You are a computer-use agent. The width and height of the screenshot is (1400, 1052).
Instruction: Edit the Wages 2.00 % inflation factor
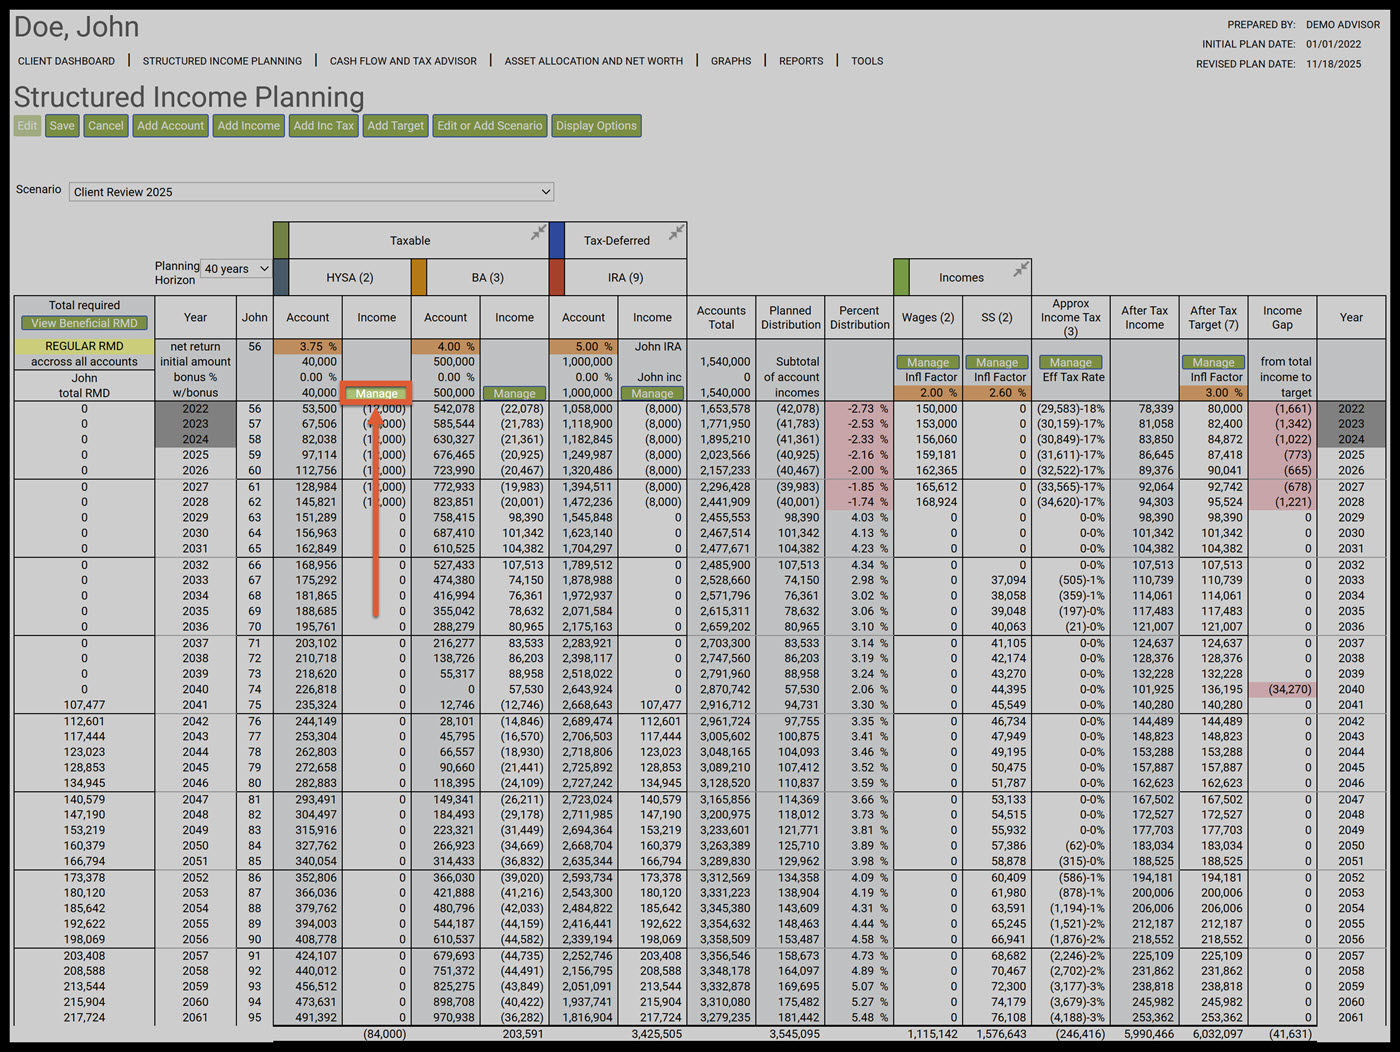[928, 393]
